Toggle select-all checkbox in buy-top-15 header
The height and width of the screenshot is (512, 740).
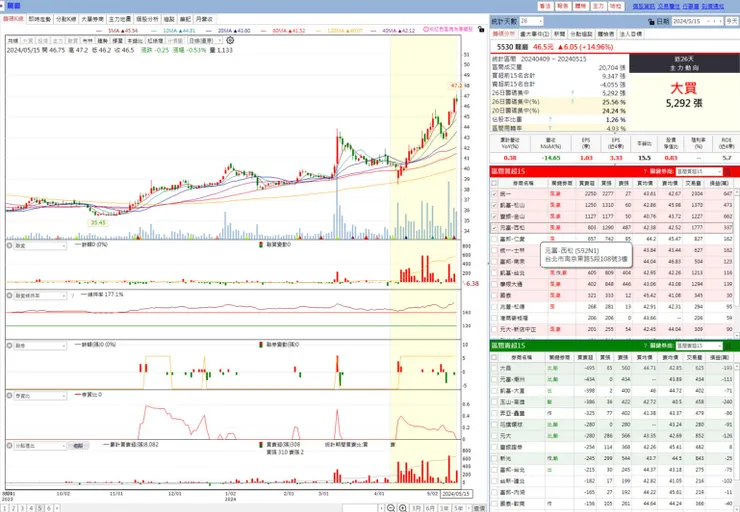pyautogui.click(x=494, y=183)
